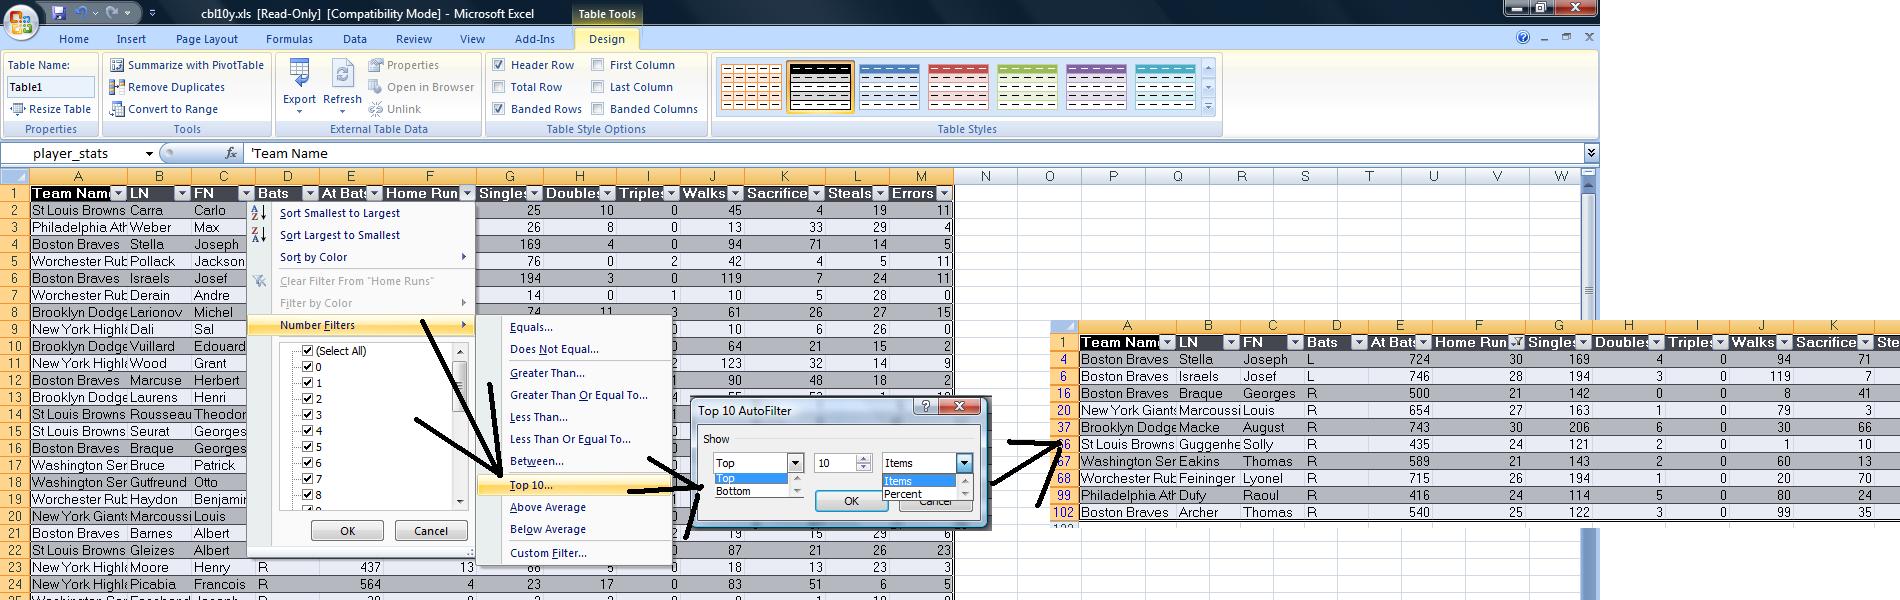Switch to the Page Layout tab
Screen dimensions: 1900x600
pos(207,39)
